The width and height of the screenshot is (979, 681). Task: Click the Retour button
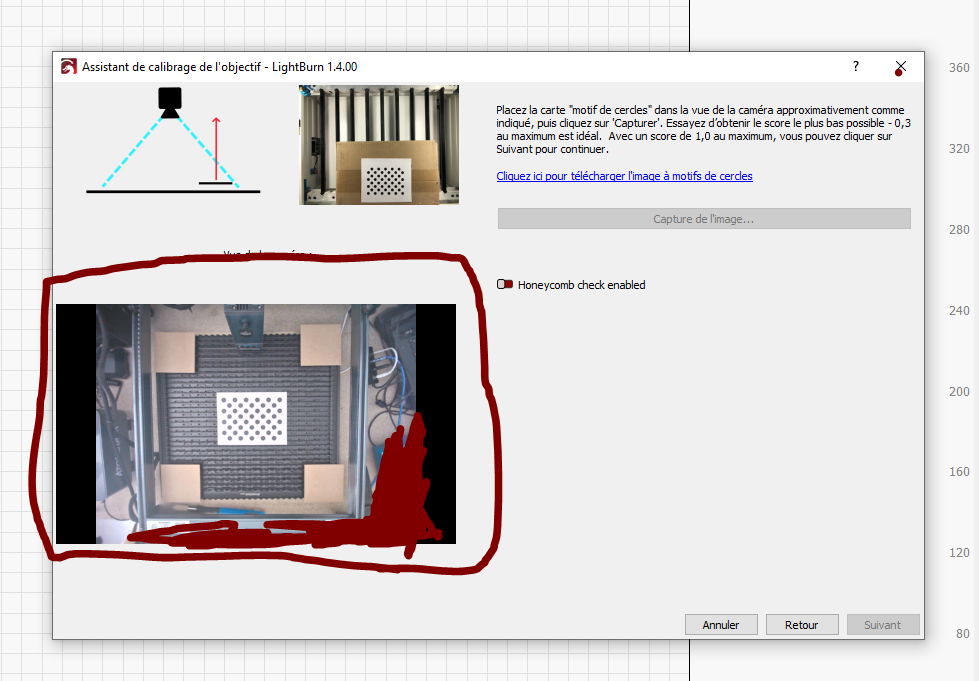802,624
